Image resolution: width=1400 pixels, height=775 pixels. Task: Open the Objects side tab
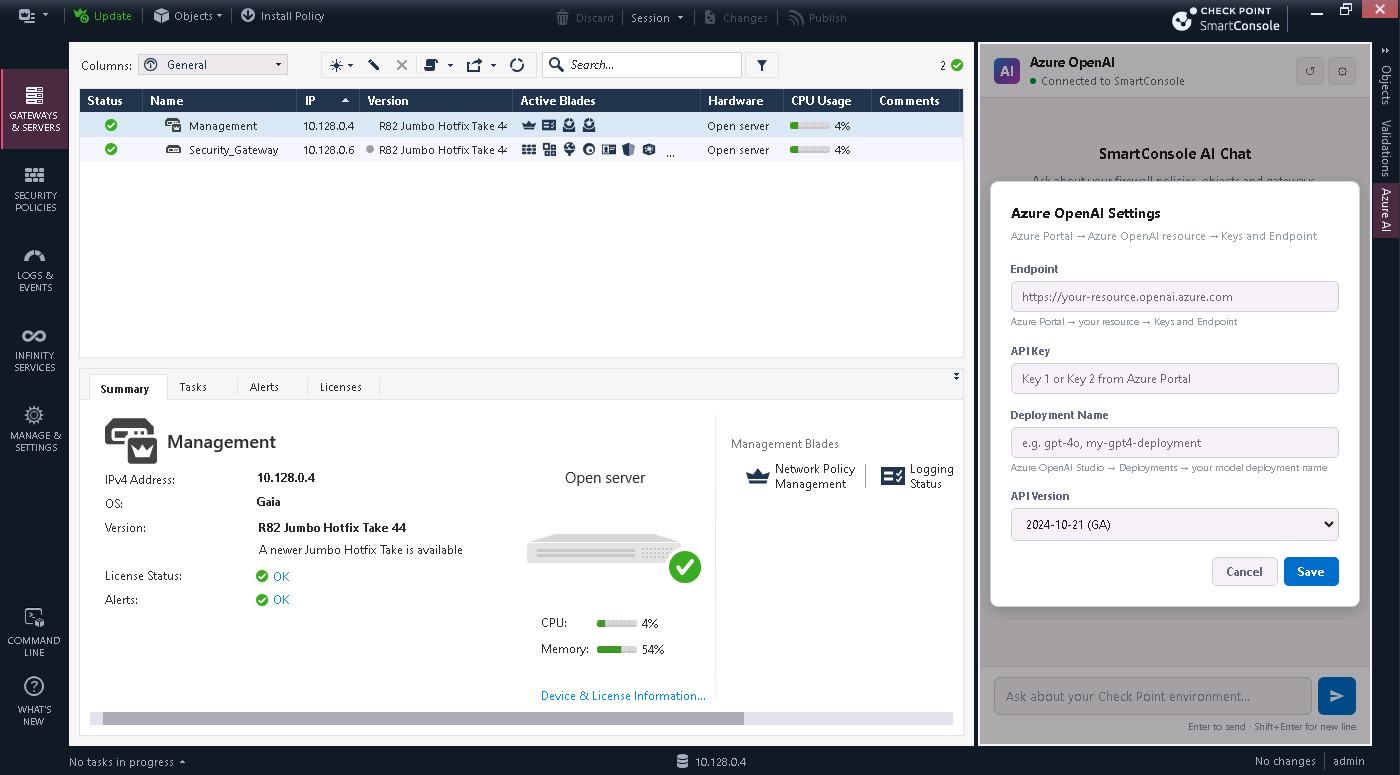[1386, 85]
